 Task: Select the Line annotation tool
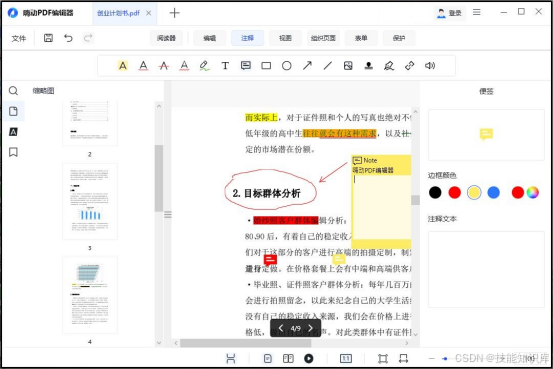point(328,66)
